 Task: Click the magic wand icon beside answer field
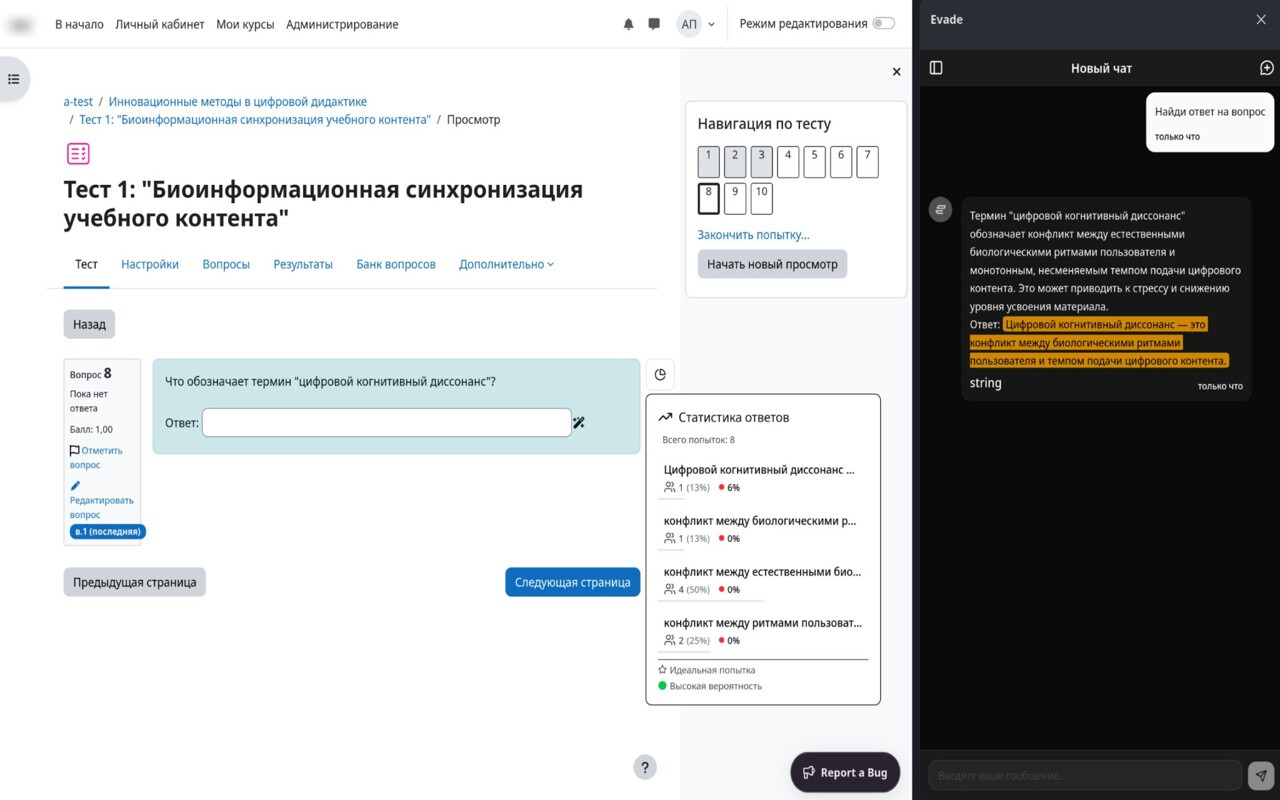[579, 423]
